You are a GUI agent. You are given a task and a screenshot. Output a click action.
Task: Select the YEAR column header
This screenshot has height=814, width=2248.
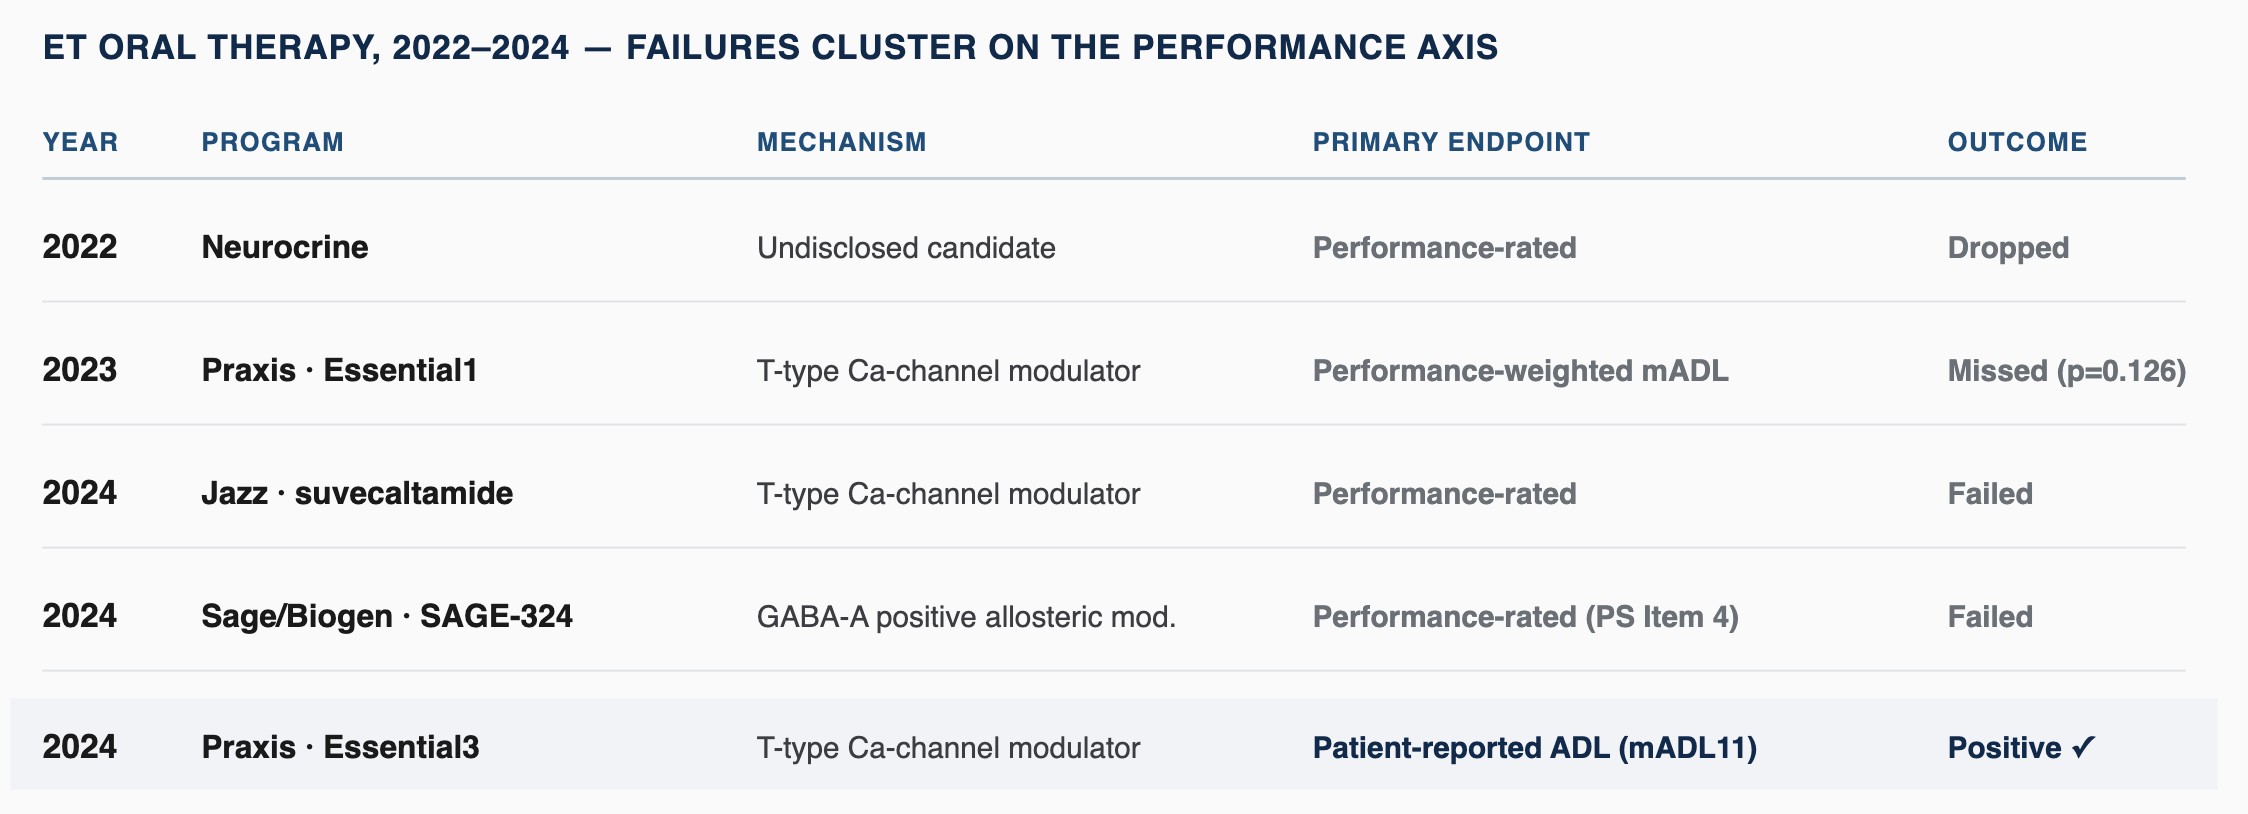click(x=80, y=142)
